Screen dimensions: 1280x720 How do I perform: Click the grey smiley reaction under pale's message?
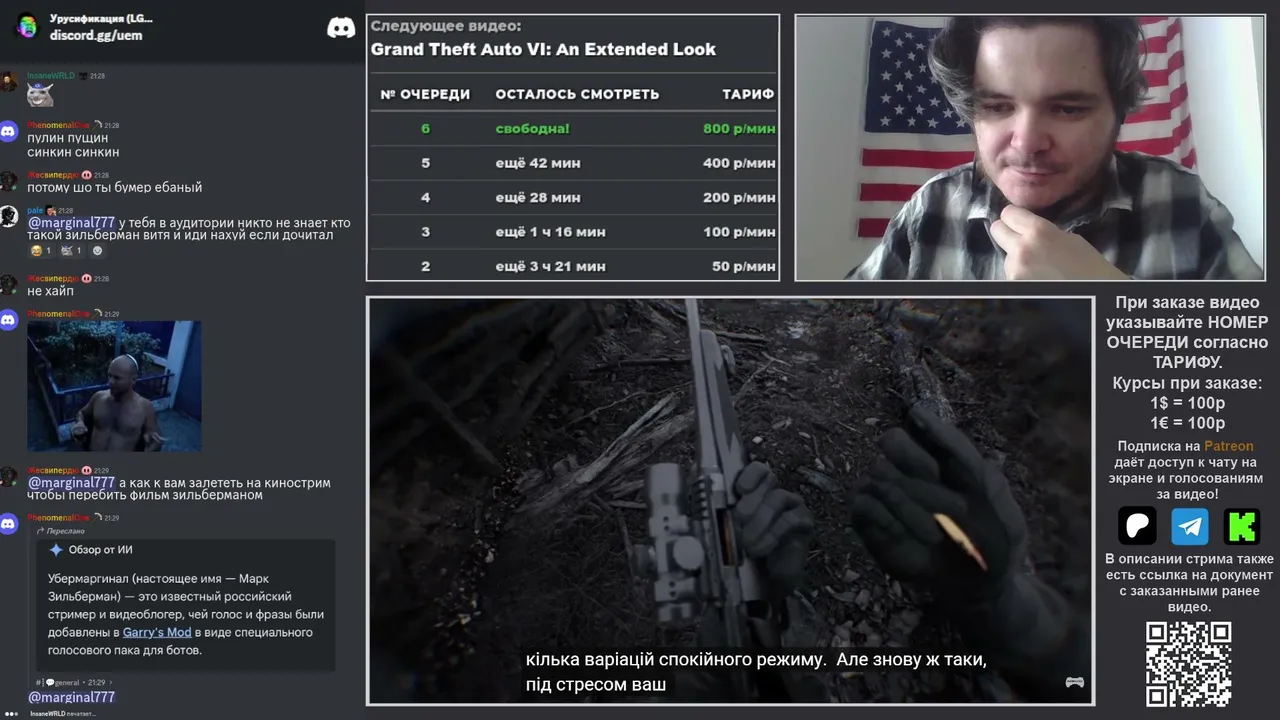(97, 250)
